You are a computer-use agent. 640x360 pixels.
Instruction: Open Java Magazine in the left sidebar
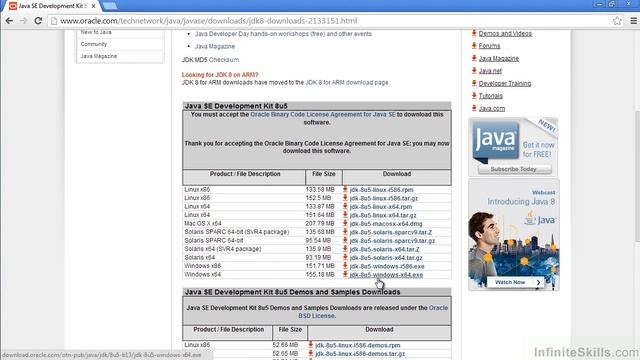(x=99, y=56)
